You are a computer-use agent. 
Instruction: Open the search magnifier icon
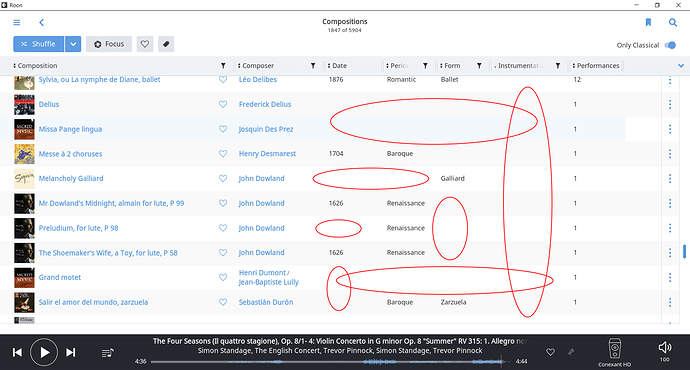pyautogui.click(x=673, y=22)
